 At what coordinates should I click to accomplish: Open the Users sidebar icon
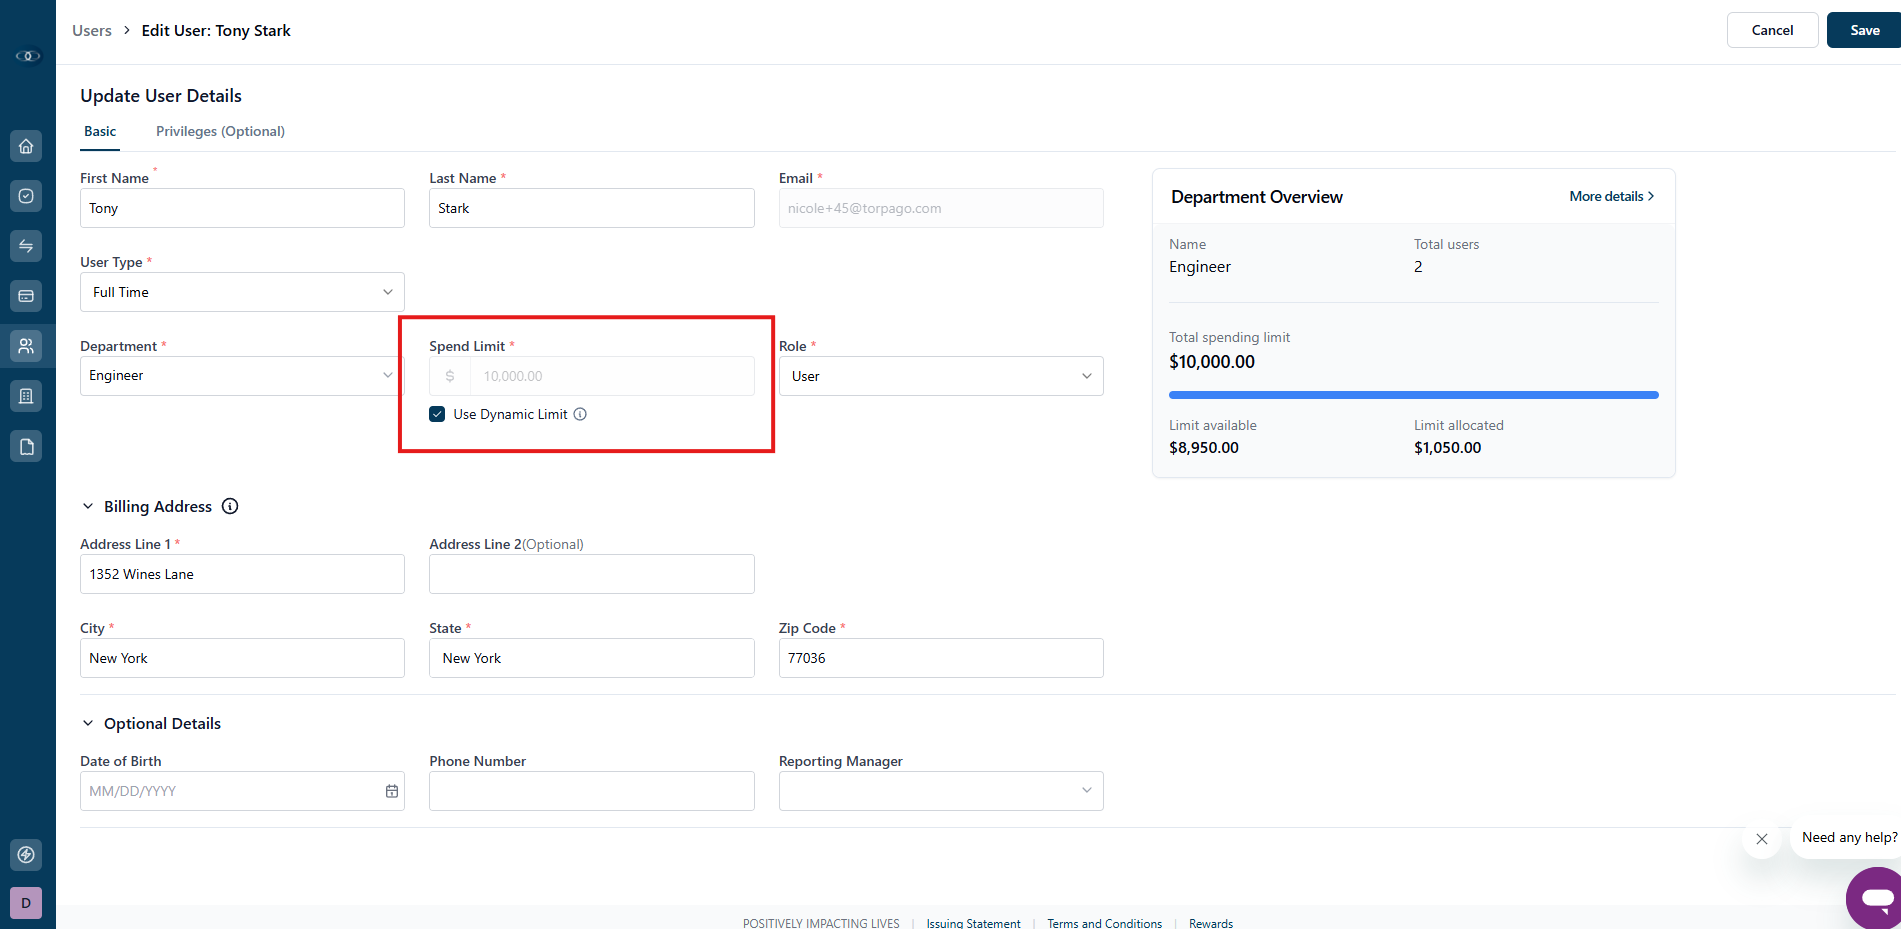coord(26,346)
